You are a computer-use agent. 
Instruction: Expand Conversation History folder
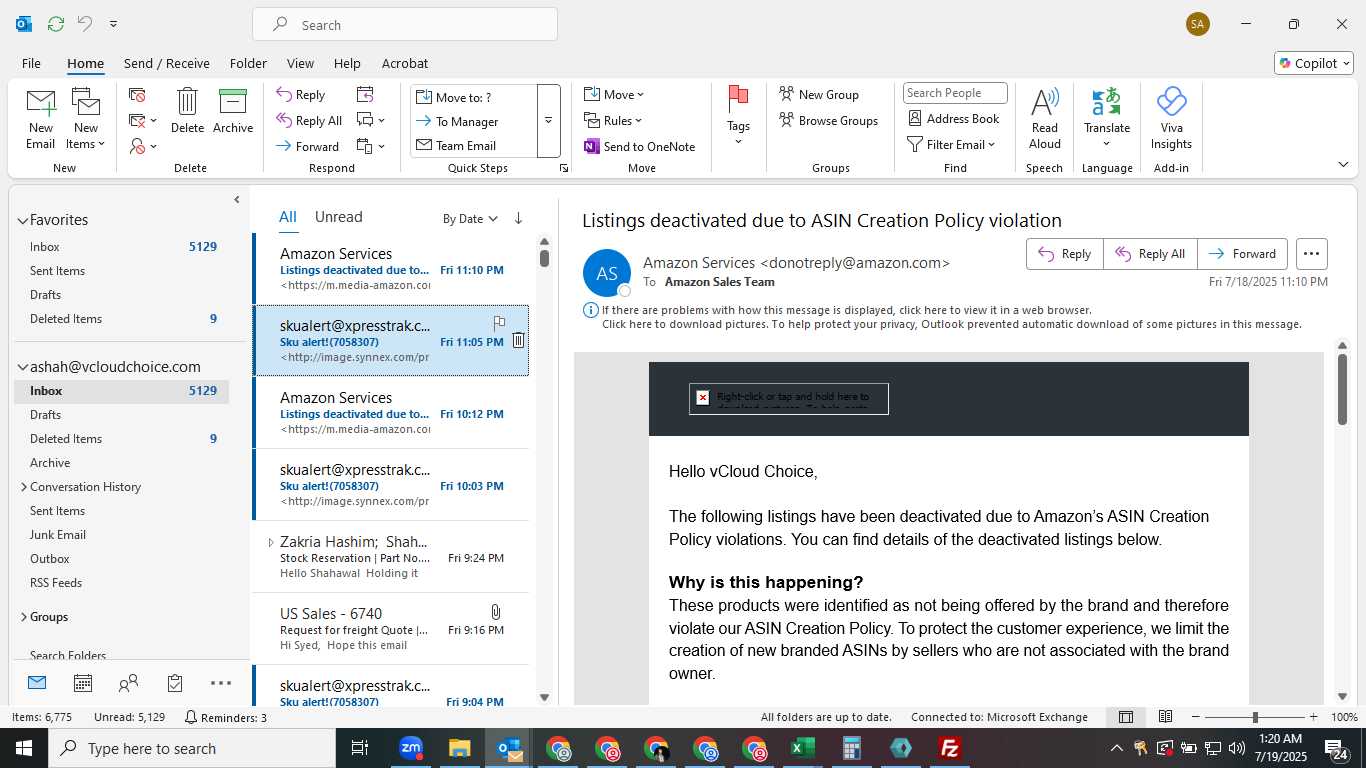23,487
